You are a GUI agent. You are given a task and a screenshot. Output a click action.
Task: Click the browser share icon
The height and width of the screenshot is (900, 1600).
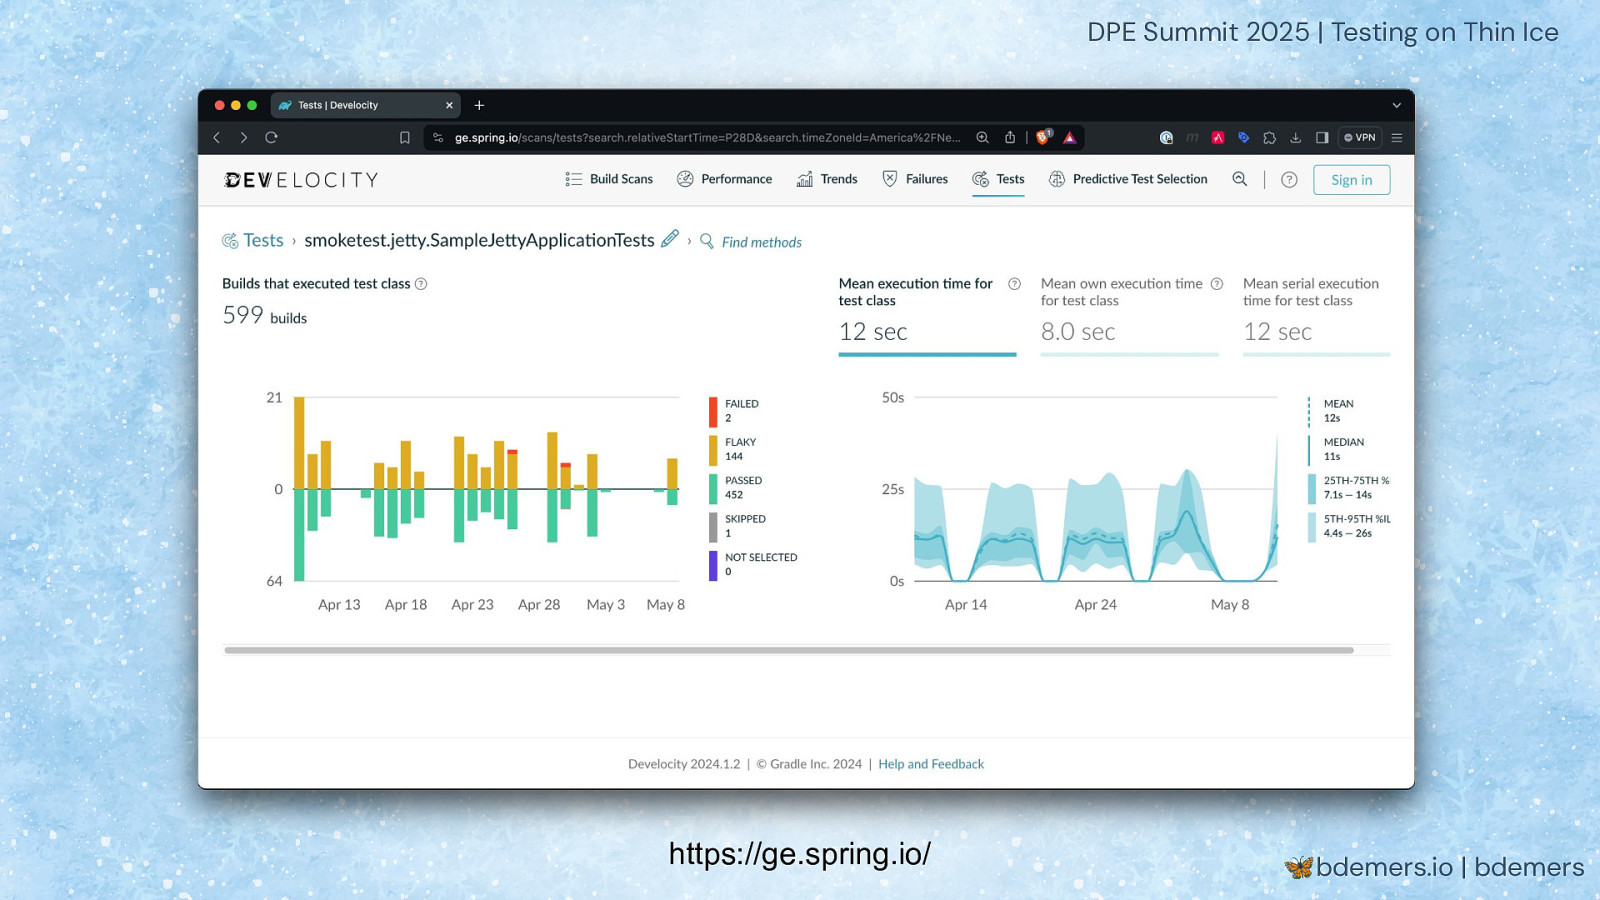1010,138
